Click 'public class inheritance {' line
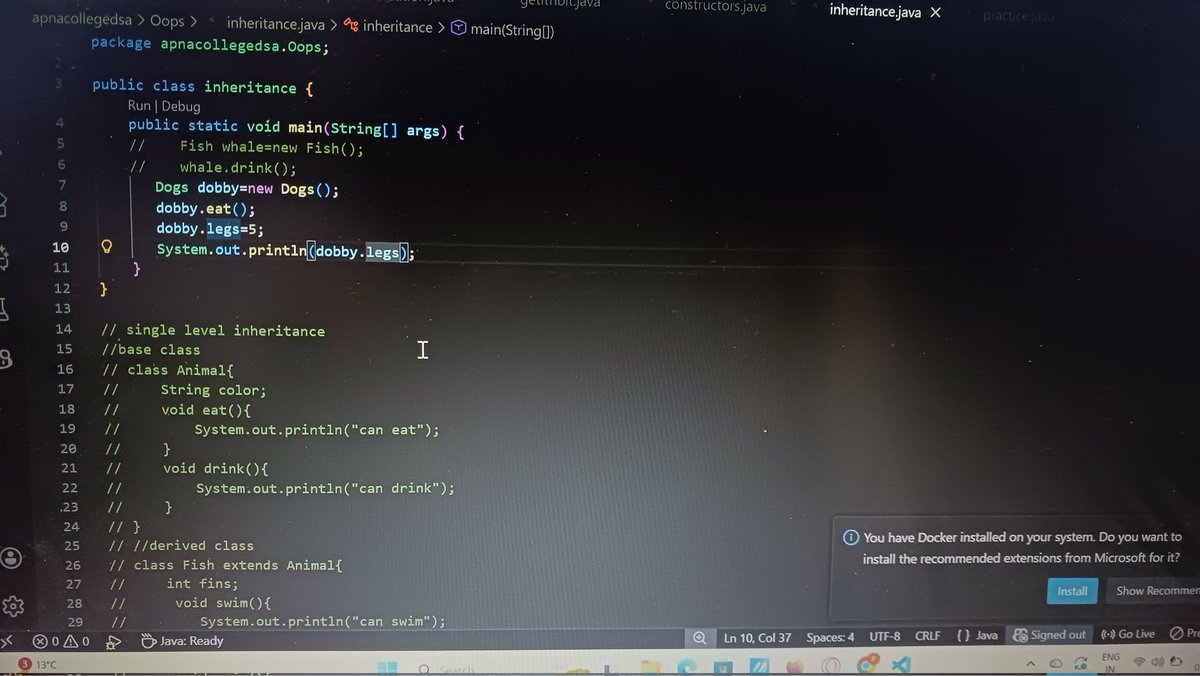 tap(203, 87)
